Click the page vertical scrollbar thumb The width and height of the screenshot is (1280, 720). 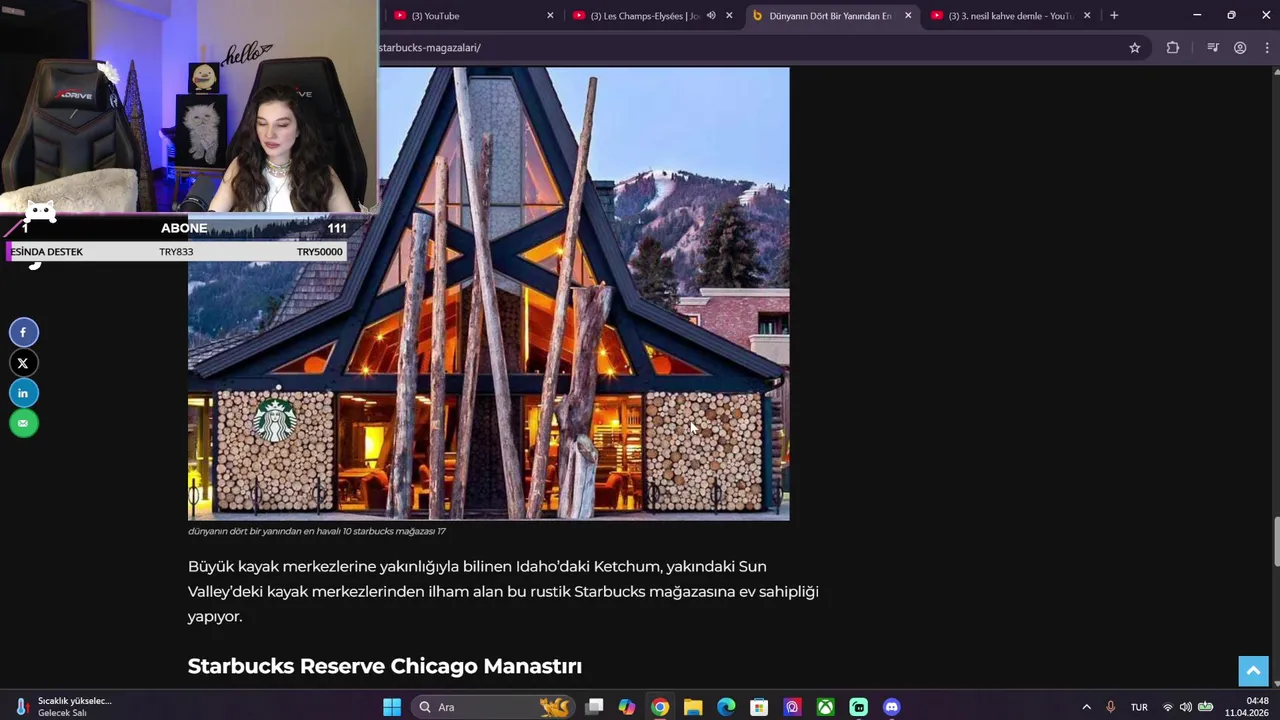(x=1275, y=541)
